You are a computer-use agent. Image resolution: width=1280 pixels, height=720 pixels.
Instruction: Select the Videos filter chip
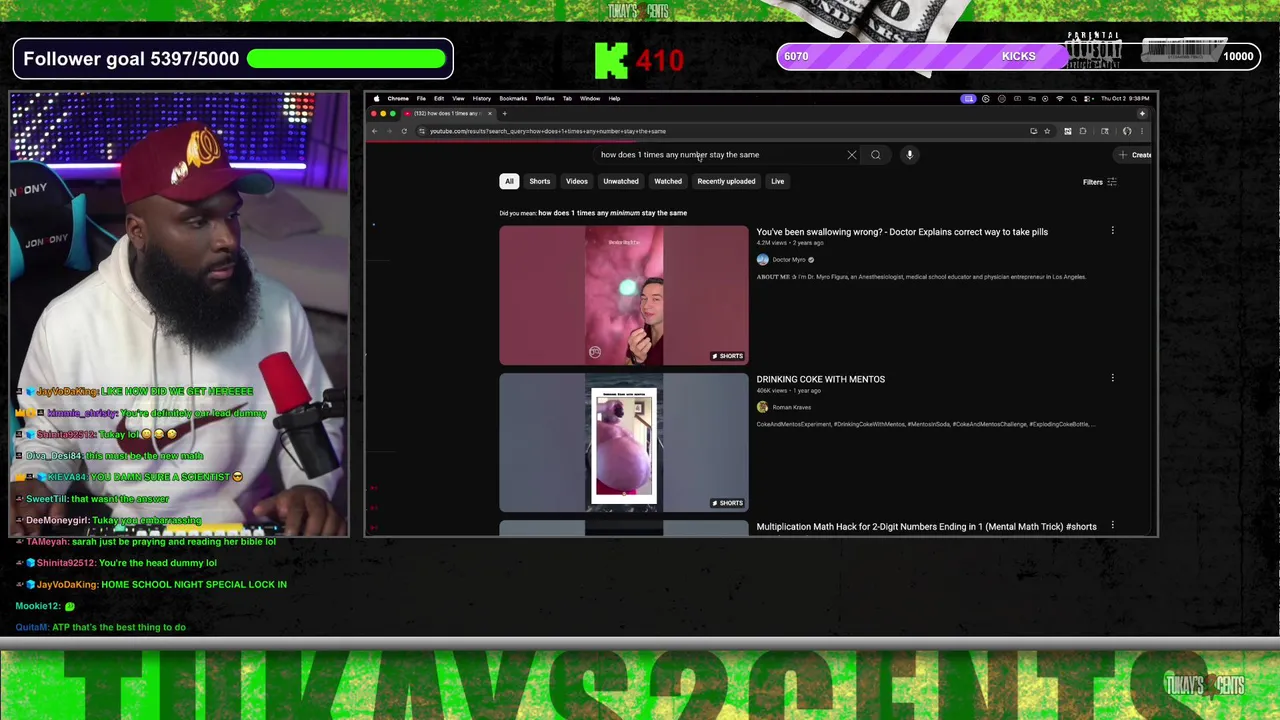click(x=577, y=181)
